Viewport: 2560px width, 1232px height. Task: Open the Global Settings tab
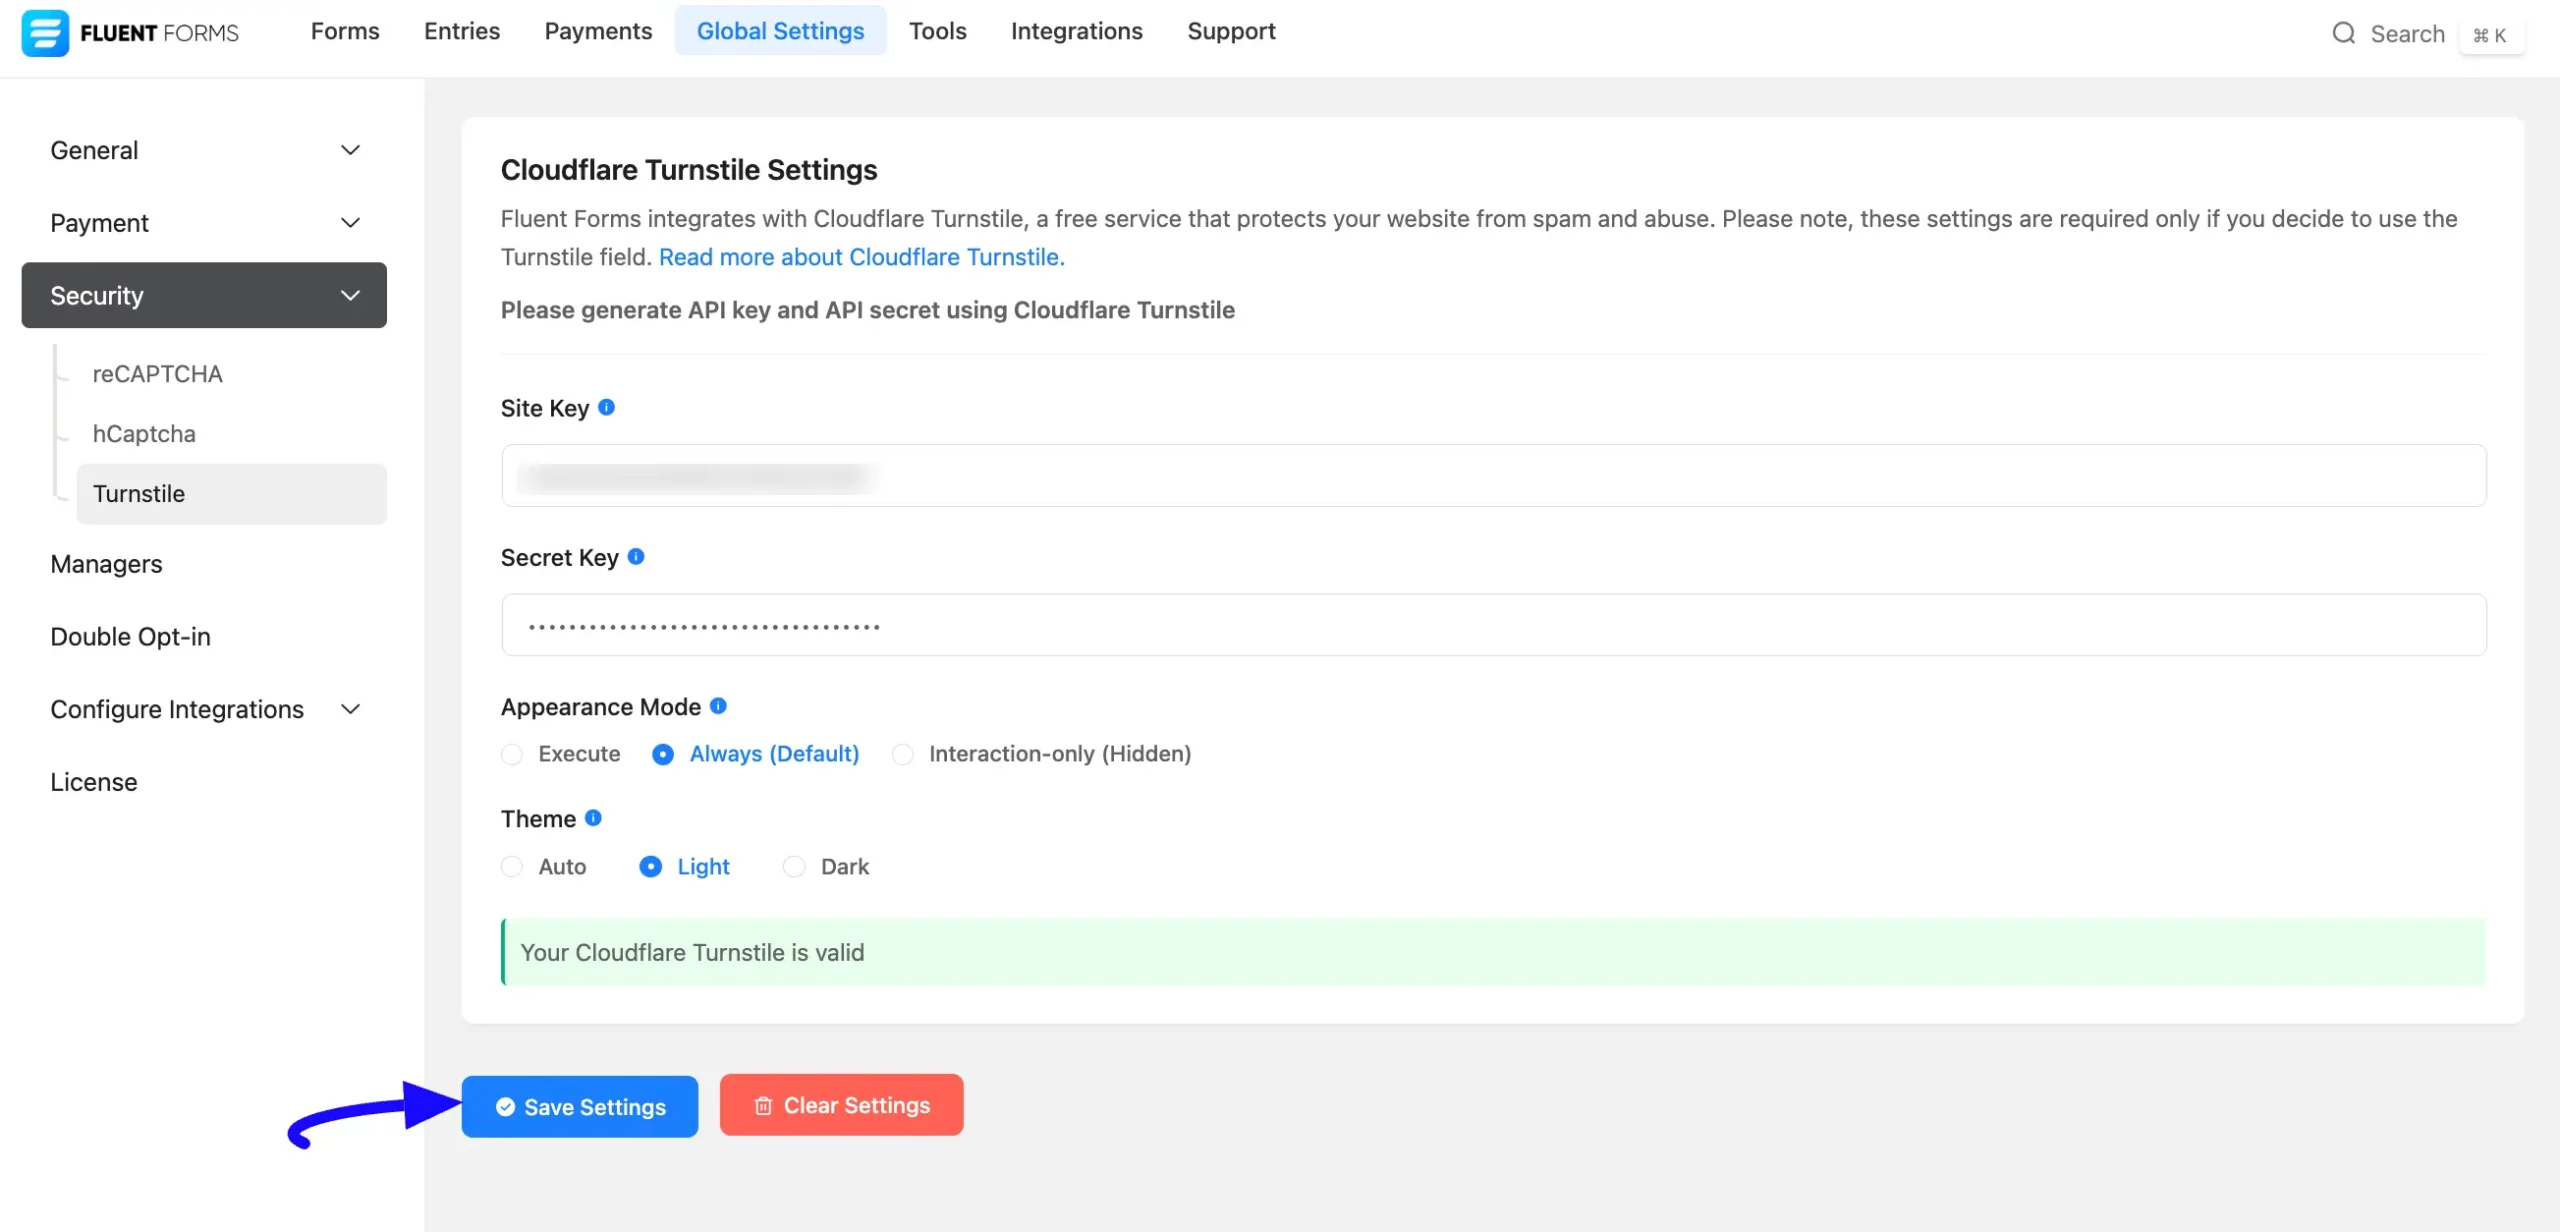click(x=780, y=31)
